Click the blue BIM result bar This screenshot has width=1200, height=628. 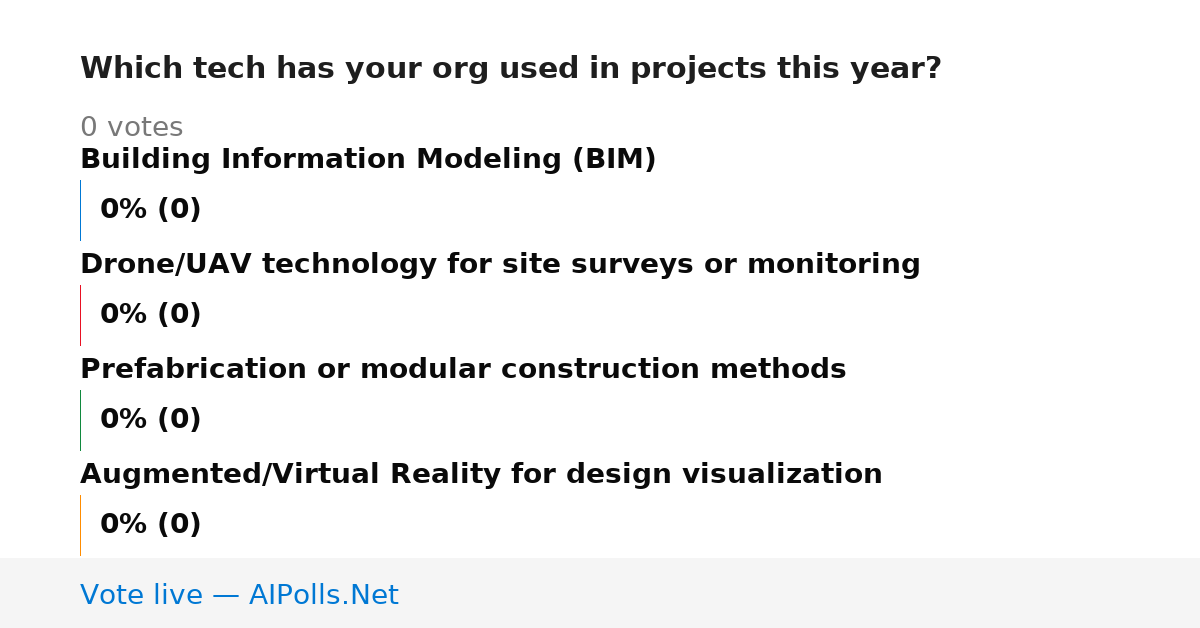coord(80,210)
